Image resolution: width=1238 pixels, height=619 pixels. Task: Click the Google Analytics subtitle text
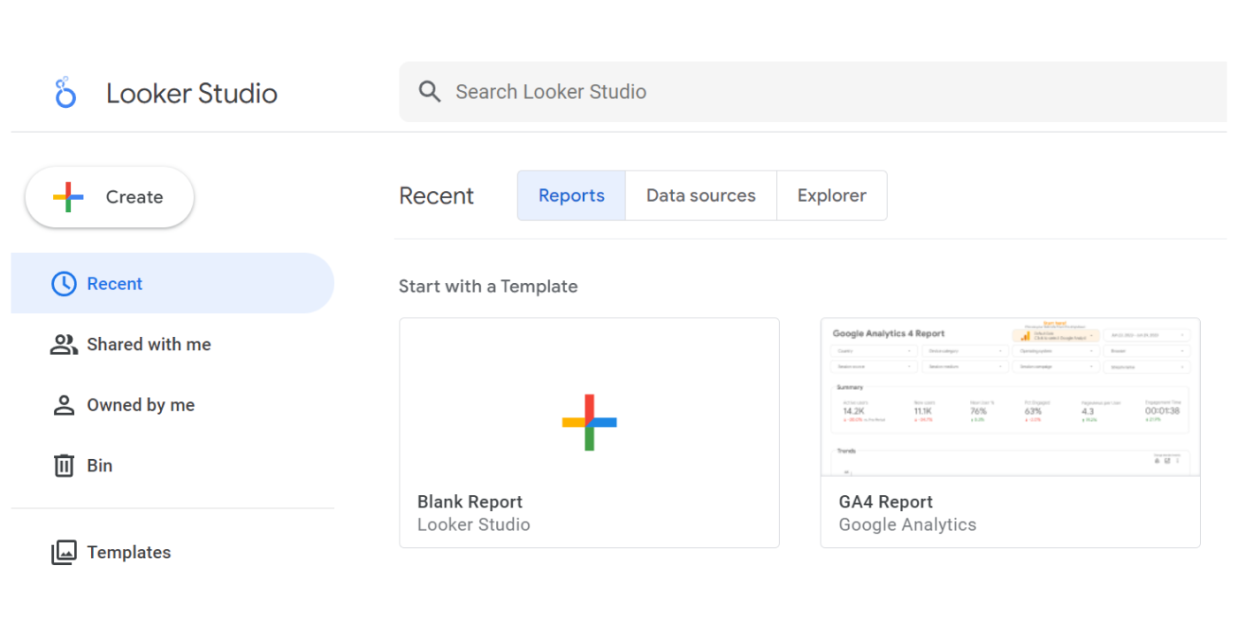click(908, 525)
